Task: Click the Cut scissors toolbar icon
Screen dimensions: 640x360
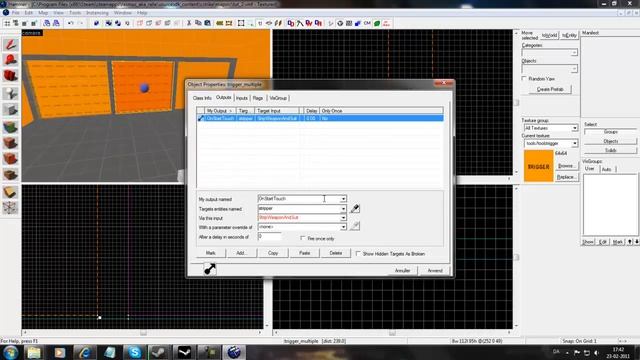Action: click(189, 23)
